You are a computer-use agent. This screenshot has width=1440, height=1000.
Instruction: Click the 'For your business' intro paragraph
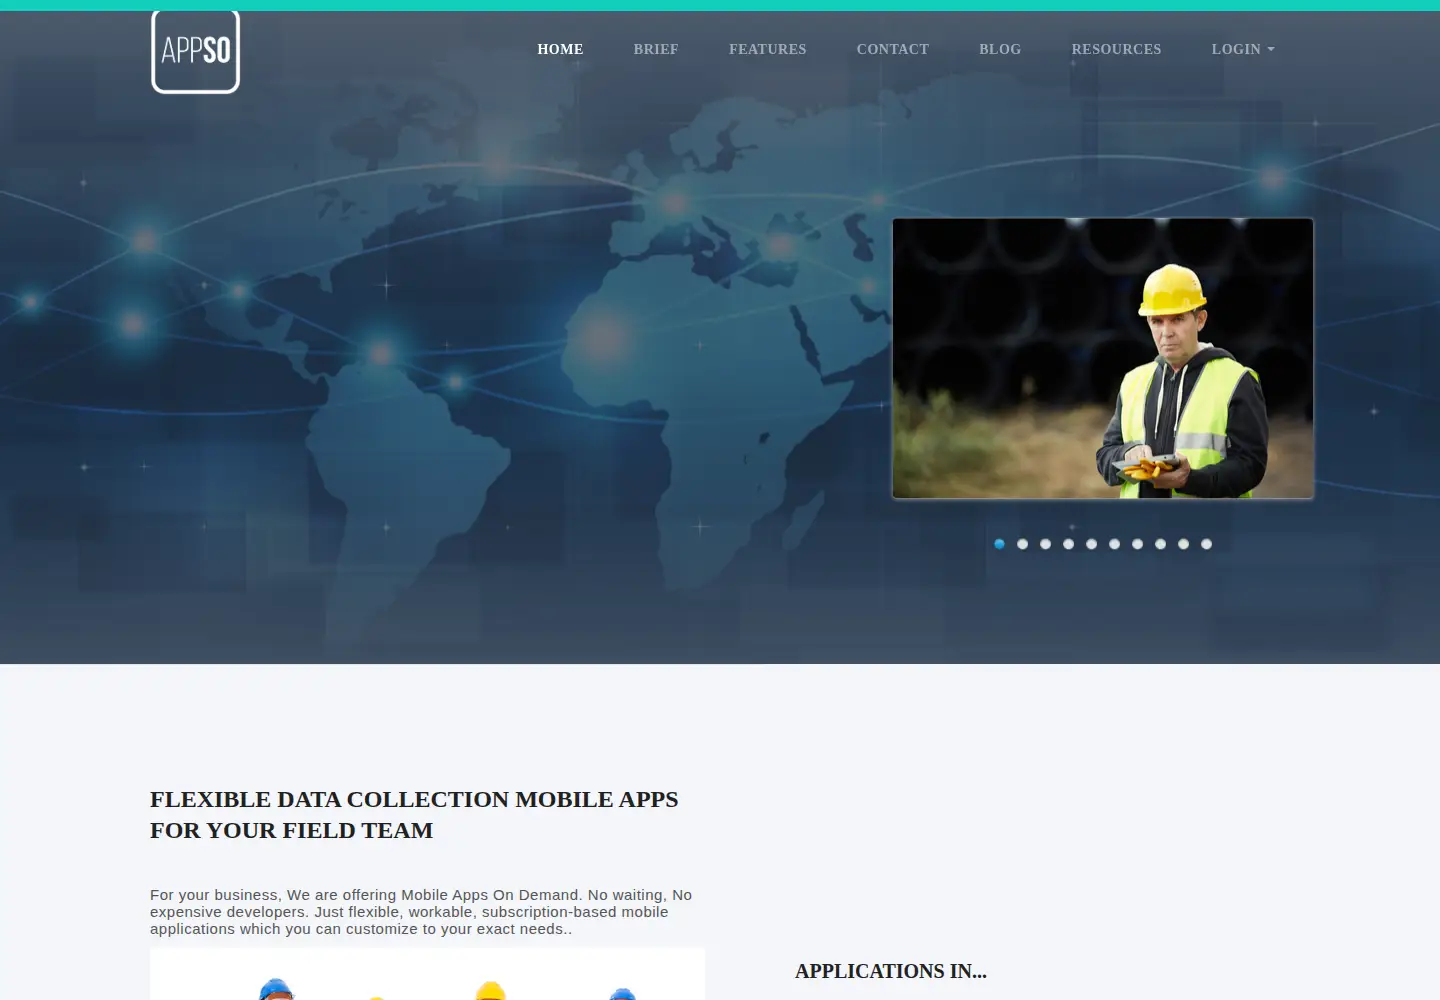(x=421, y=912)
